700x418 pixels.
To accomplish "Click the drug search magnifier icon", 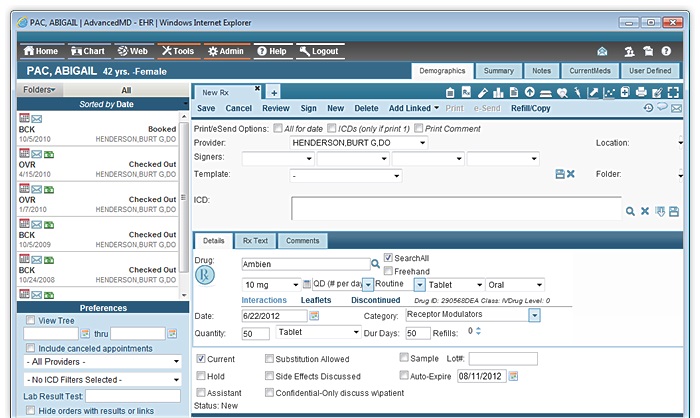I will pyautogui.click(x=376, y=264).
